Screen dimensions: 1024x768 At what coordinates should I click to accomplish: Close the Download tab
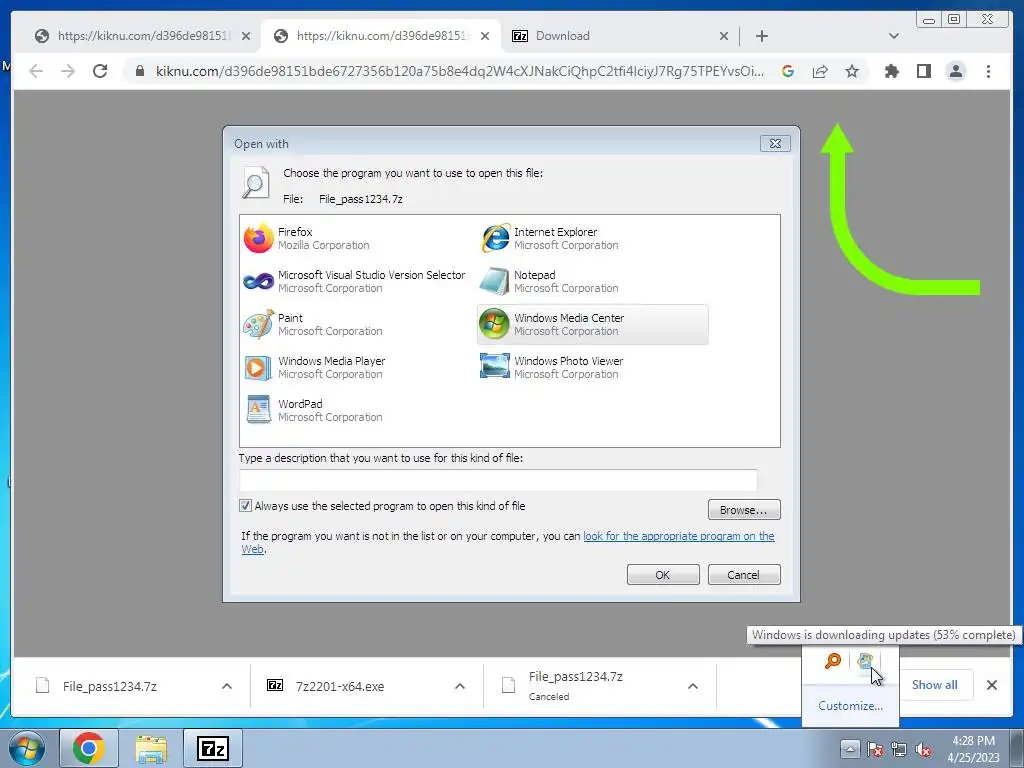(724, 36)
